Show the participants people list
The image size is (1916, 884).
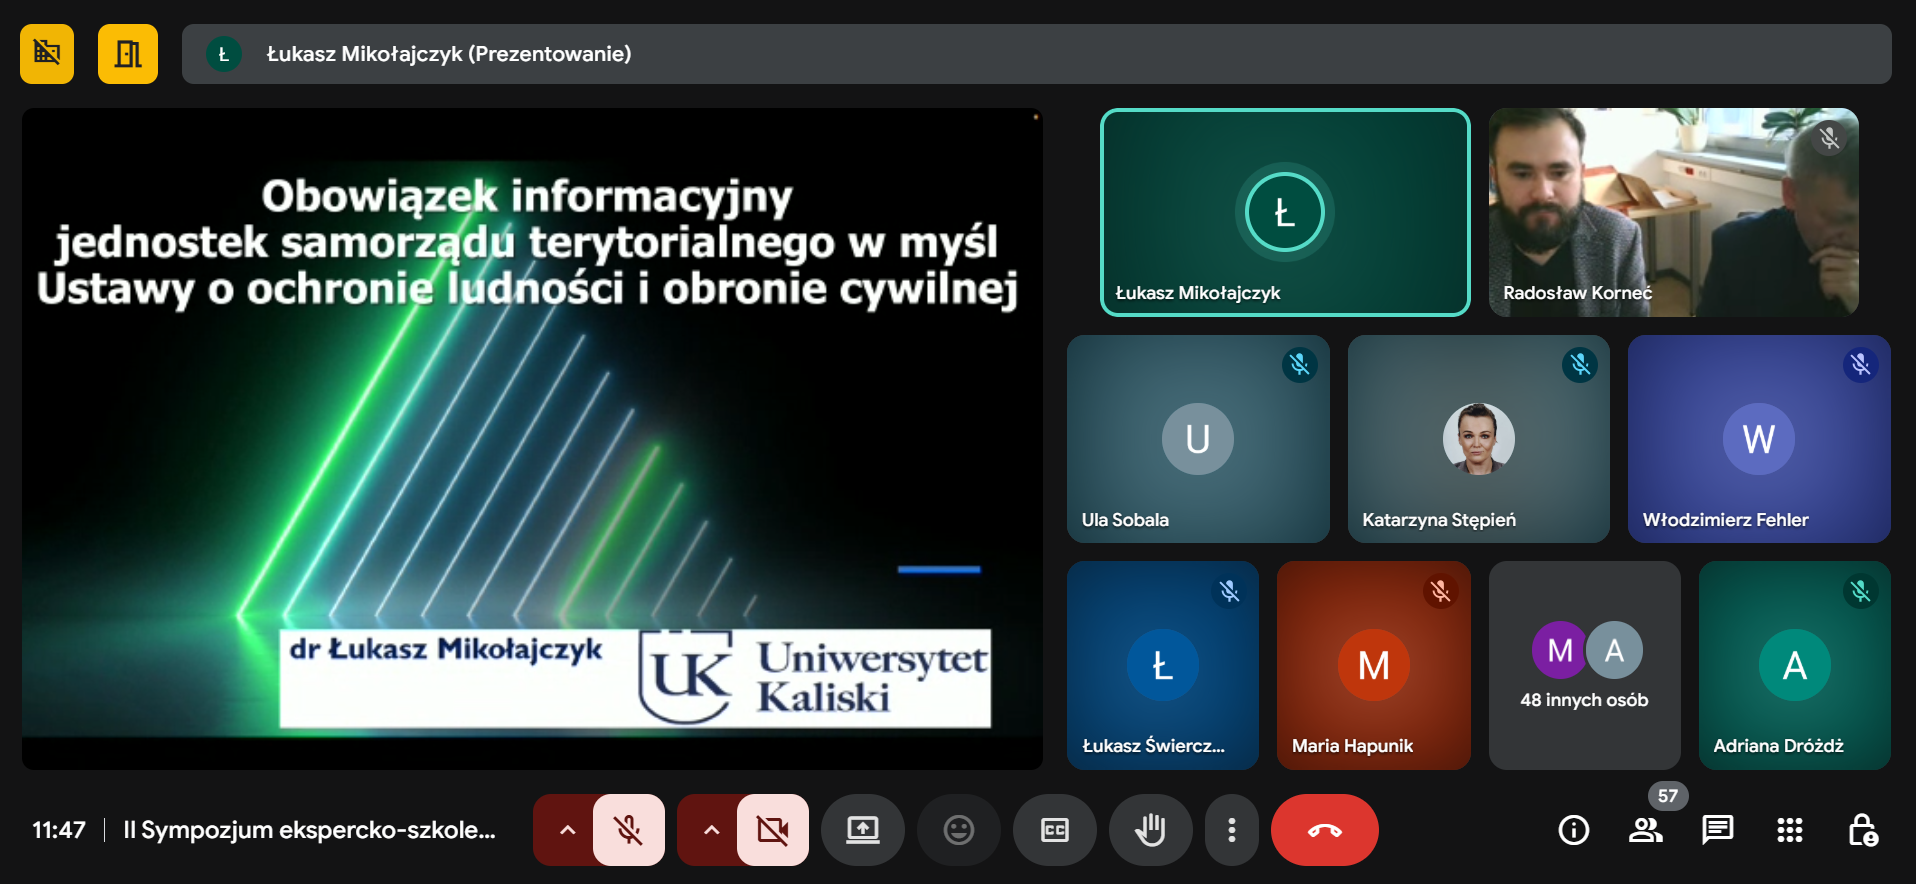click(x=1645, y=830)
